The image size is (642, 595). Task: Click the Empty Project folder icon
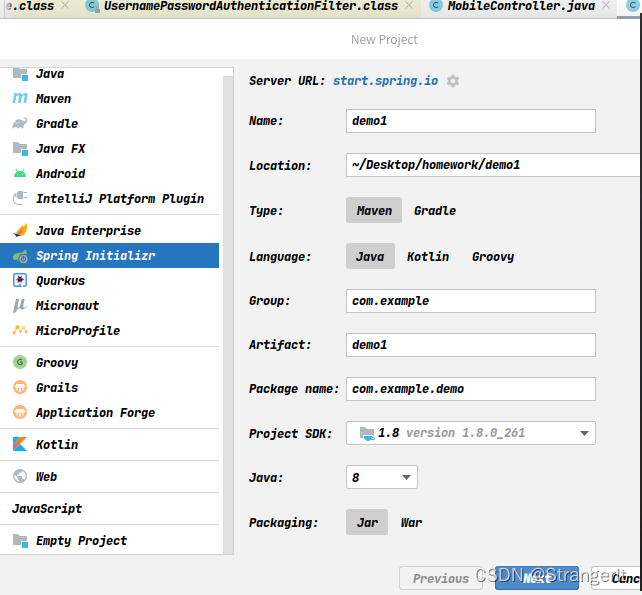coord(20,541)
